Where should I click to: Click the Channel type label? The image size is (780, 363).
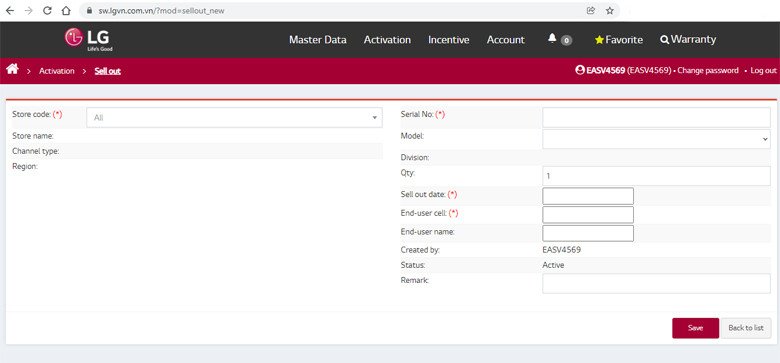(x=35, y=151)
